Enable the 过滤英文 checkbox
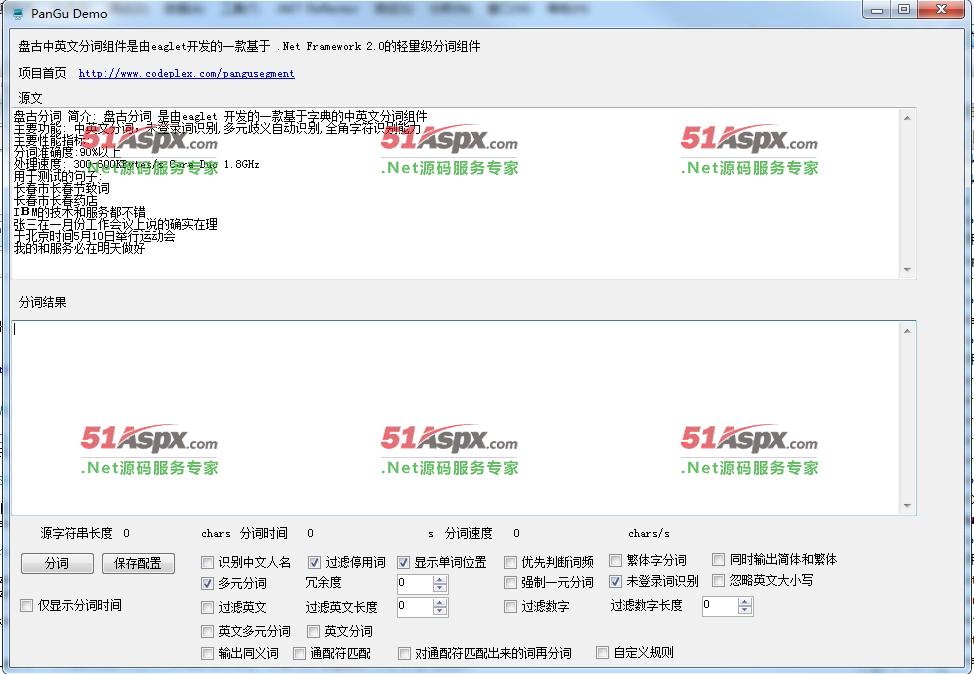Screen dimensions: 974x674 [207, 608]
